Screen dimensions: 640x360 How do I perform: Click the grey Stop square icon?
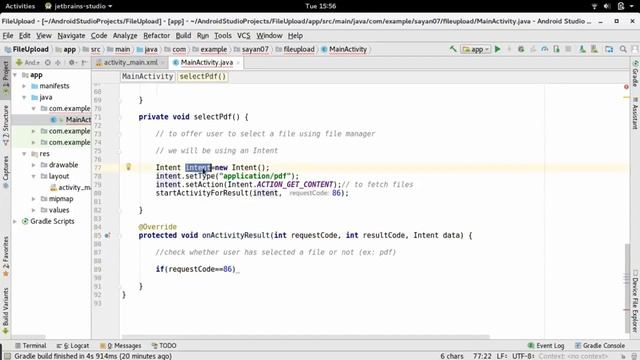tap(568, 49)
